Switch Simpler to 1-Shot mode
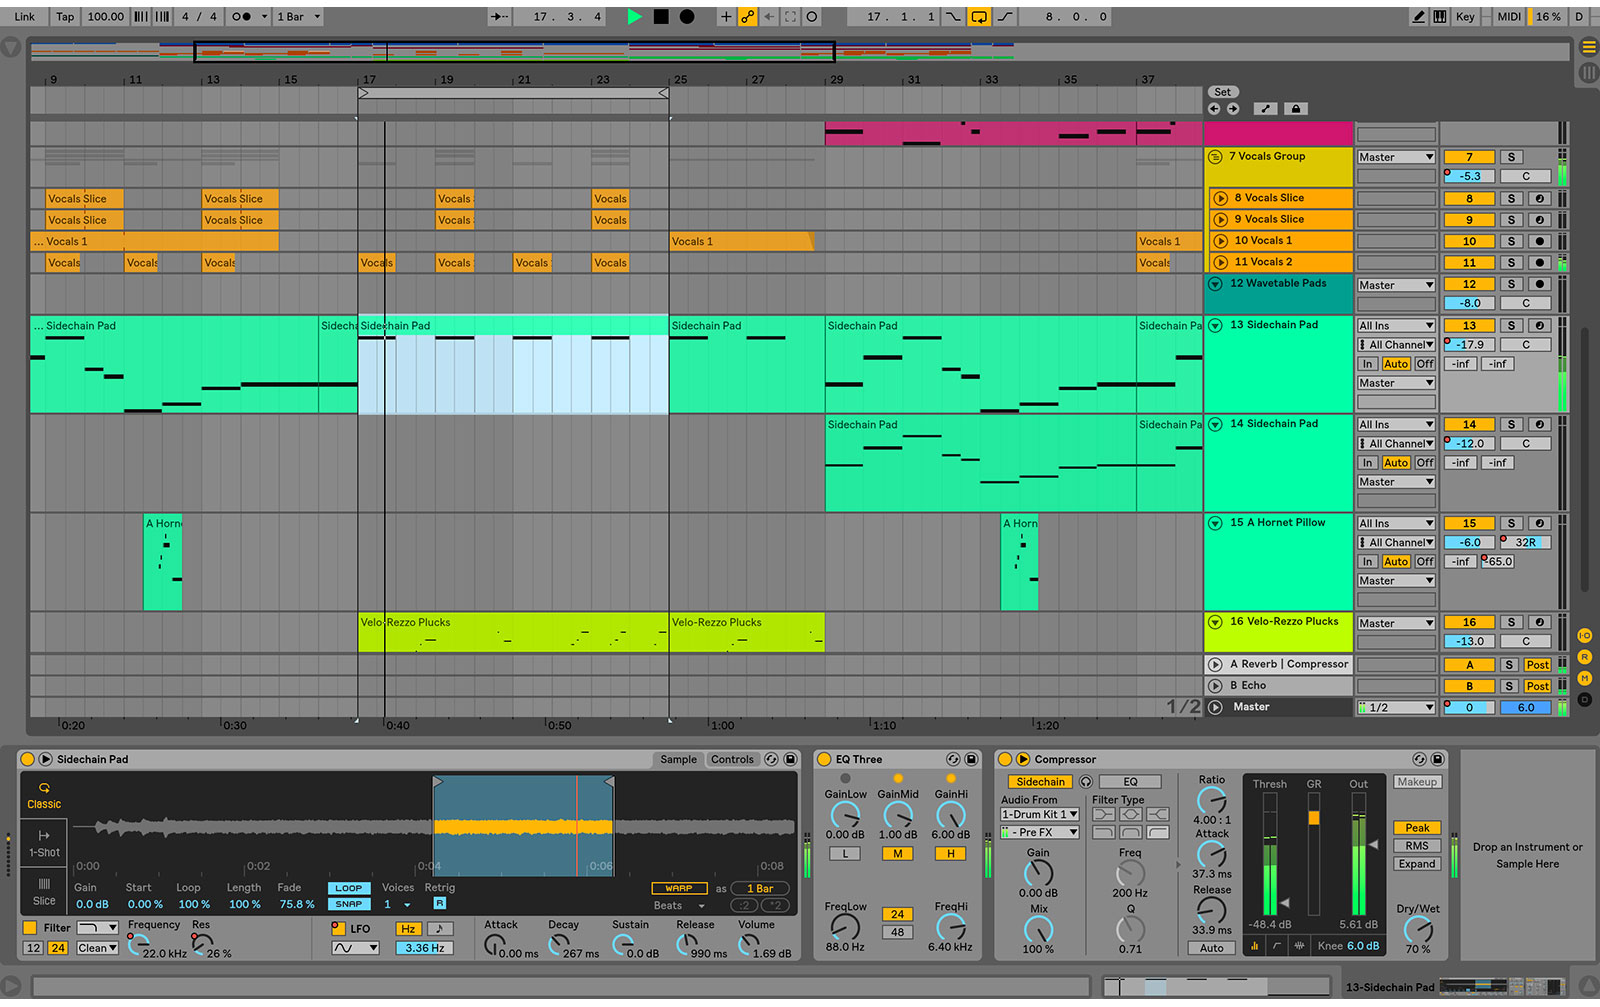Screen dimensions: 1600x1007 click(x=44, y=843)
